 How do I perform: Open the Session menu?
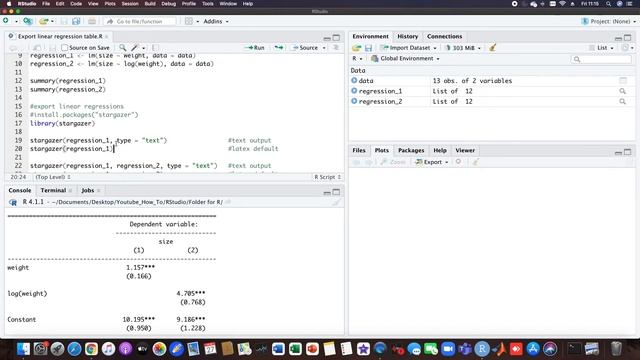pyautogui.click(x=130, y=4)
